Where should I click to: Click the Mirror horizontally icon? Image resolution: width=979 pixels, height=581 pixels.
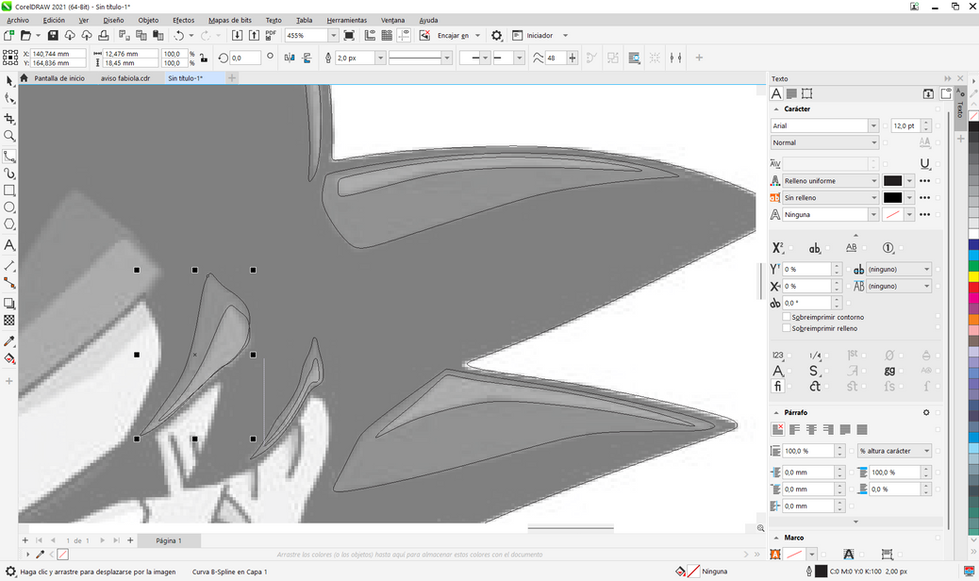289,58
